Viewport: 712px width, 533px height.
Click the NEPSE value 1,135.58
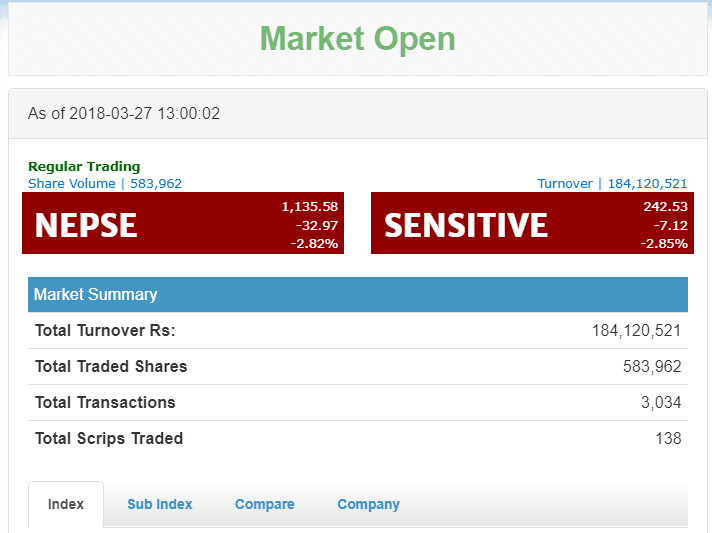(310, 207)
